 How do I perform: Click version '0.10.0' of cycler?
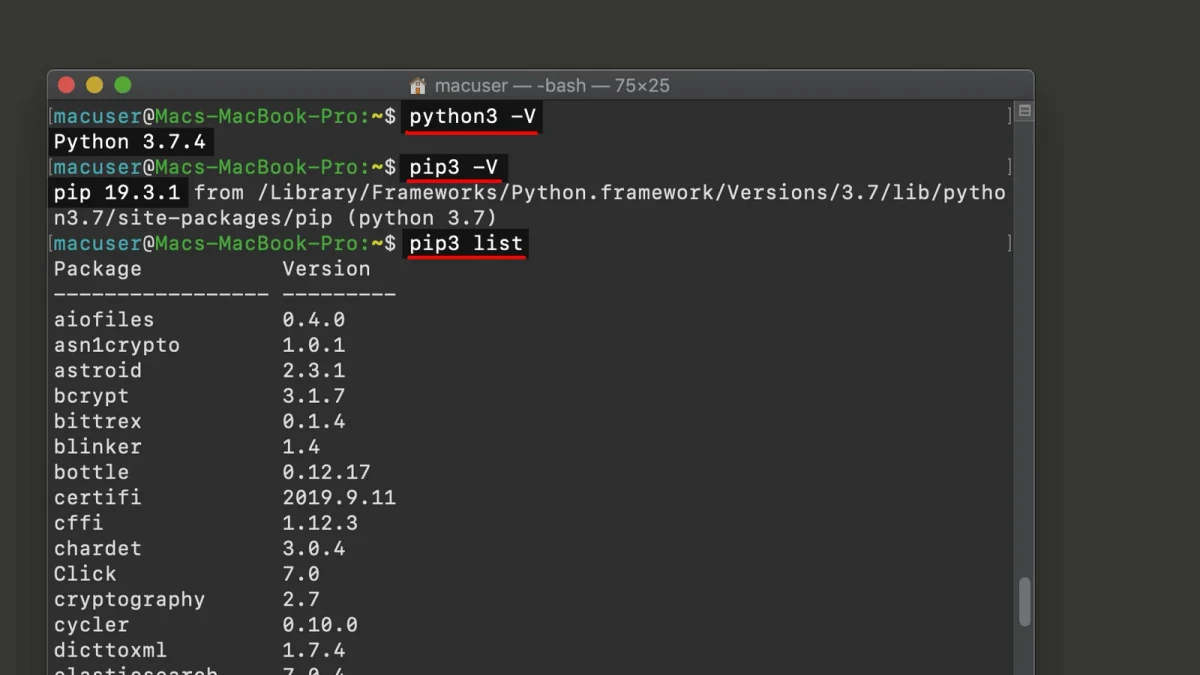coord(320,625)
